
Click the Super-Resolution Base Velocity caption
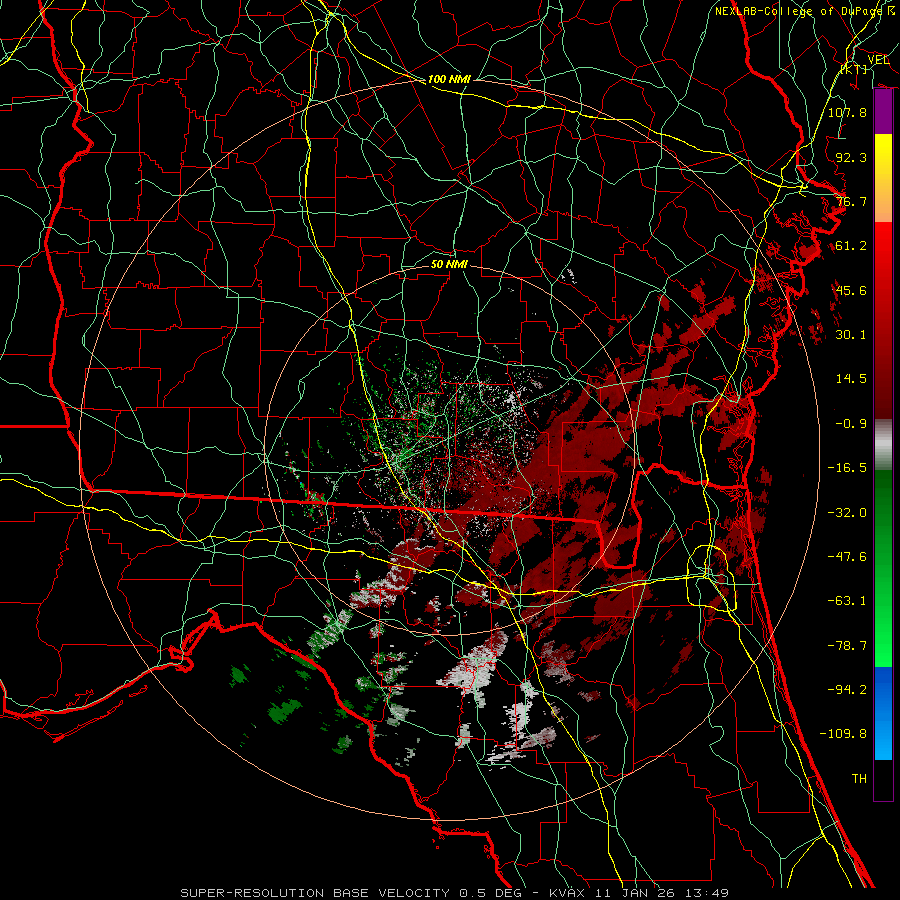[454, 893]
